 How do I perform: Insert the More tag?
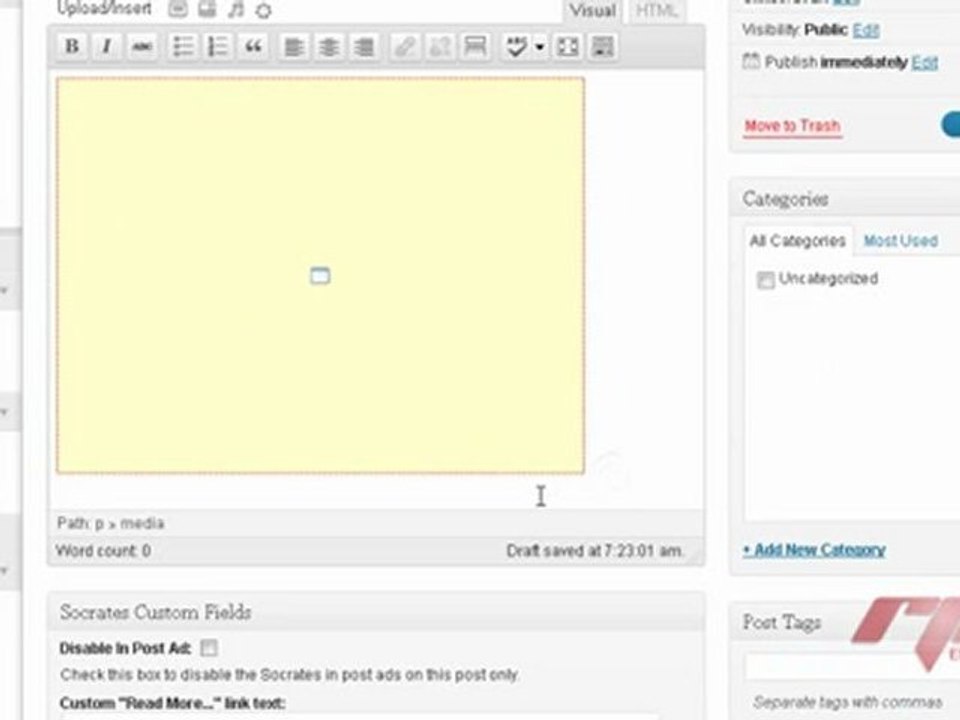(475, 47)
